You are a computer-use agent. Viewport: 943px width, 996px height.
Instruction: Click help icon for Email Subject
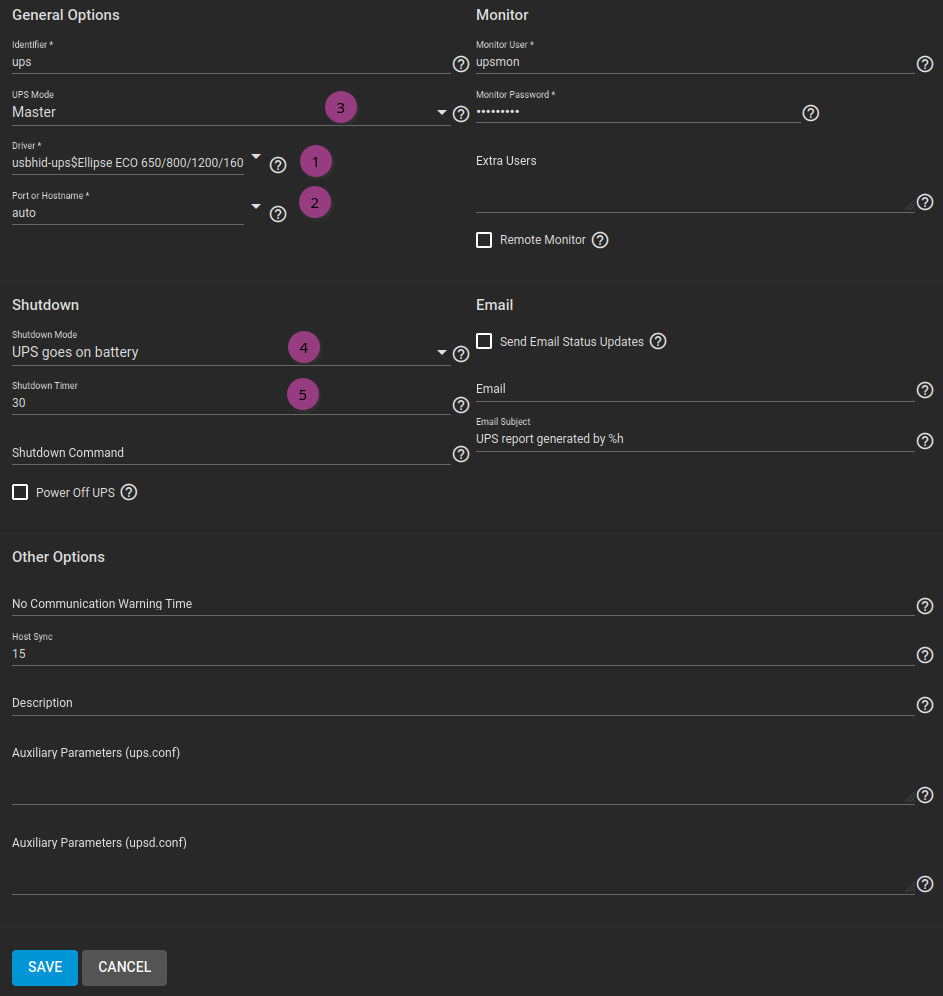(925, 441)
